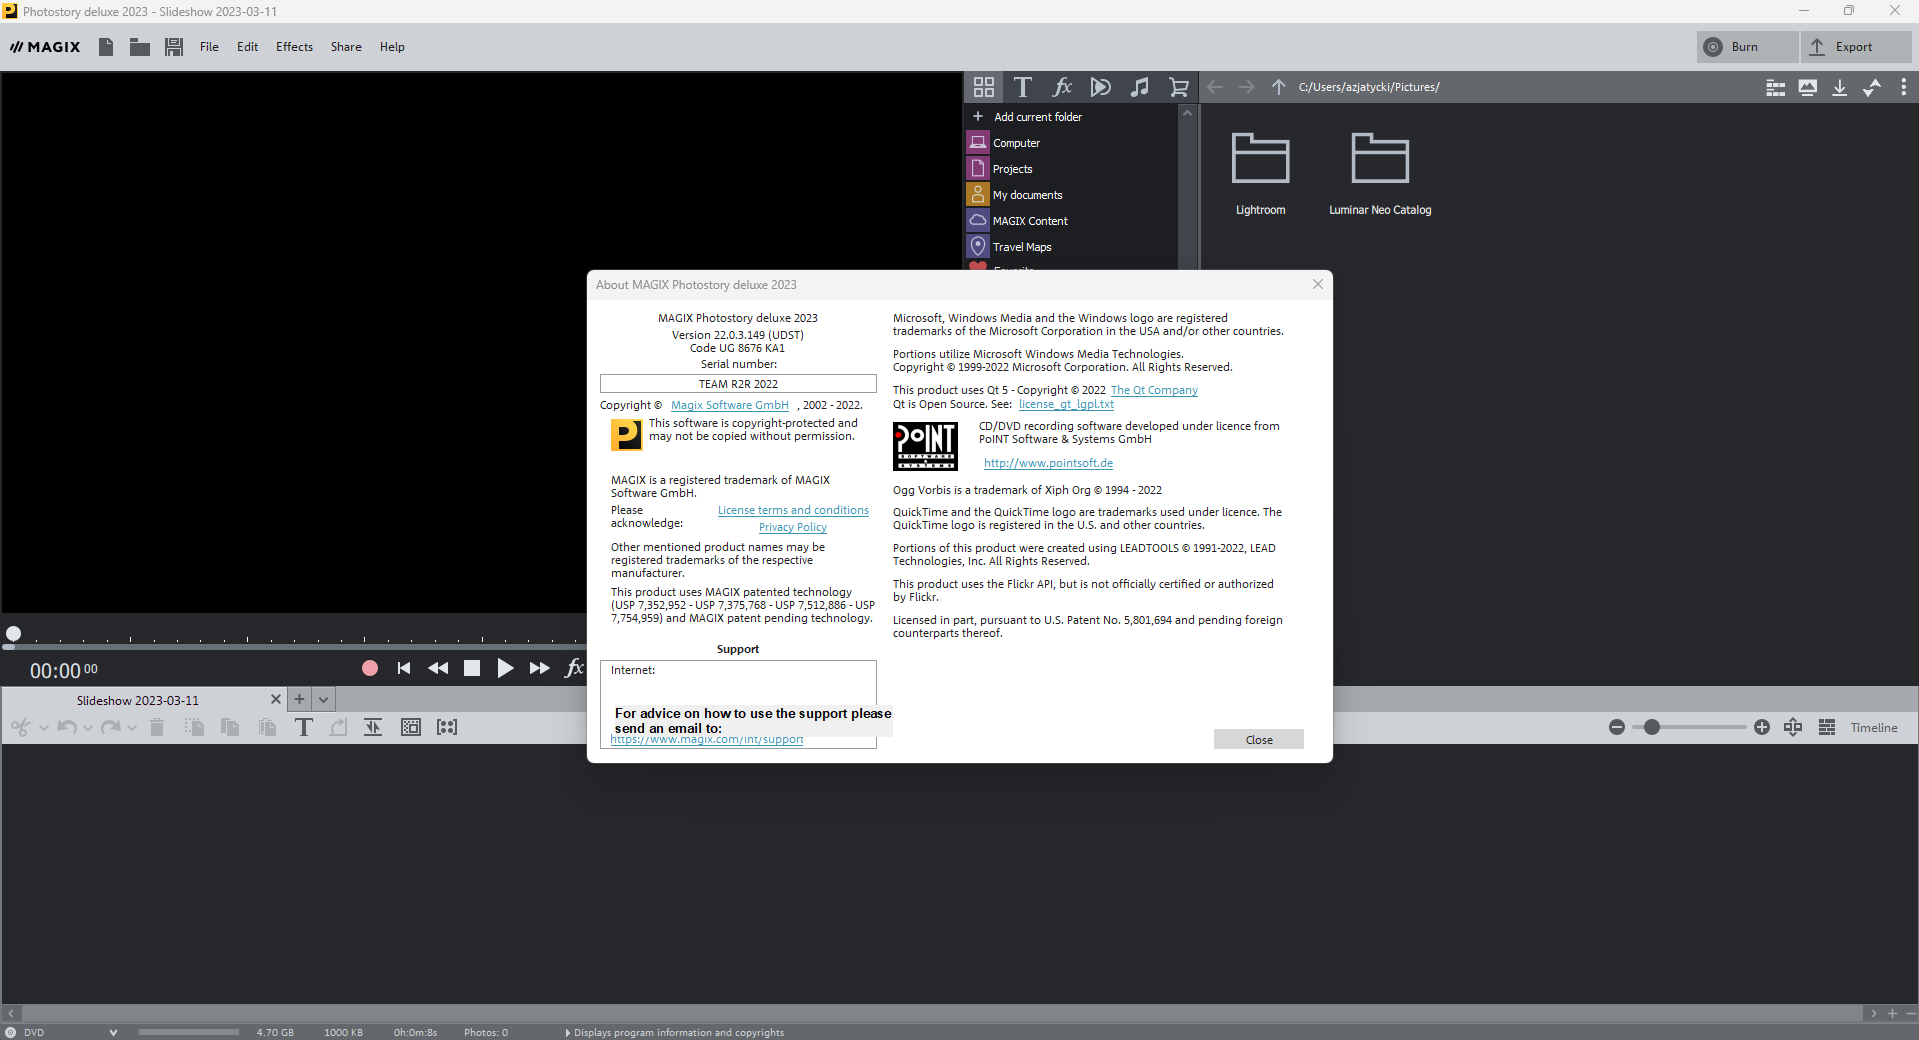Save the project with the floppy disk icon
Screen dimensions: 1919x1040
(x=174, y=47)
